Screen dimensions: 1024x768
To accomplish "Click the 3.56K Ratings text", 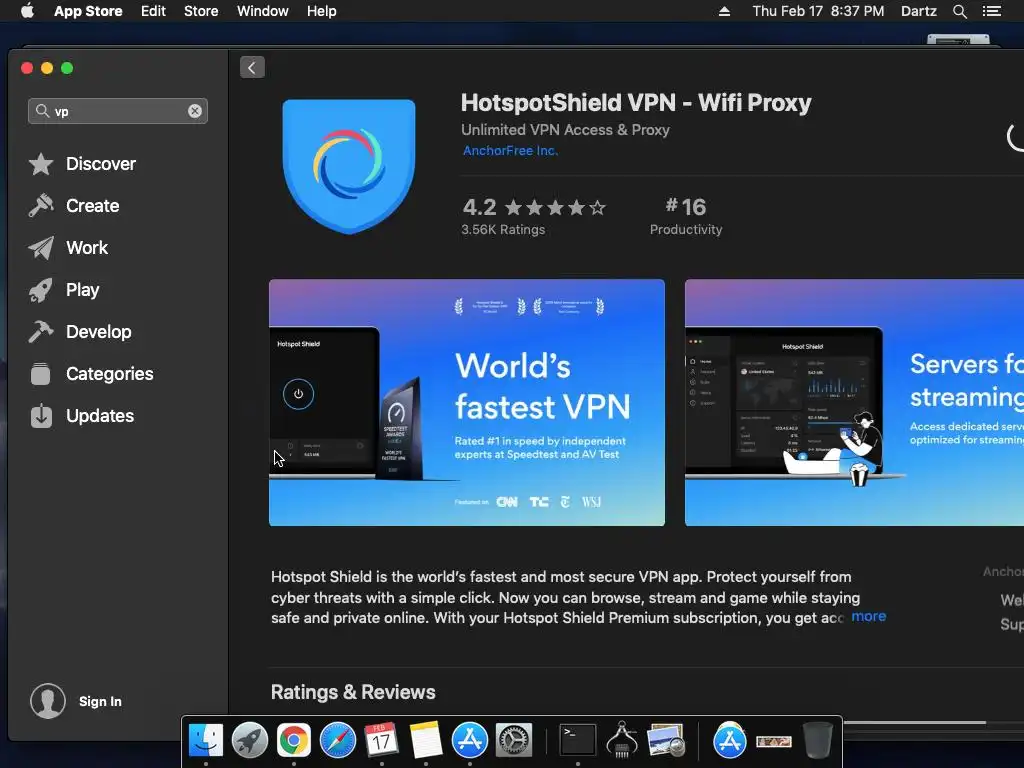I will tap(503, 230).
